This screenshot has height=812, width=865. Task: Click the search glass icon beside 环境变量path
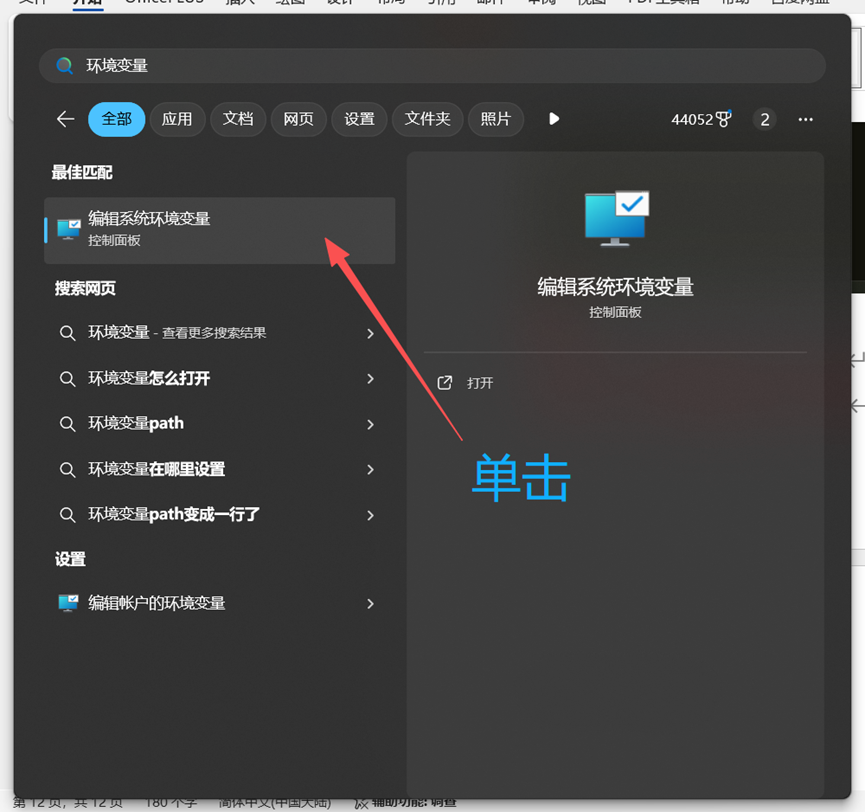click(67, 424)
